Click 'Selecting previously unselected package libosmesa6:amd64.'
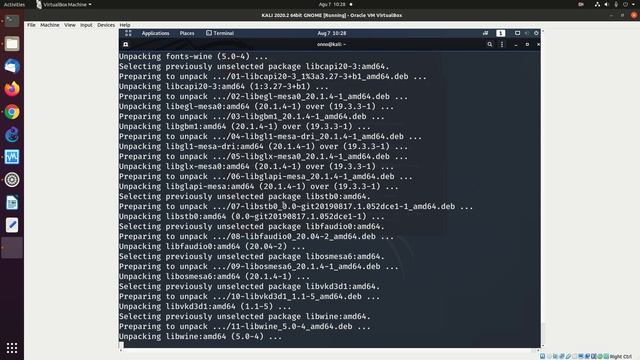Image resolution: width=640 pixels, height=360 pixels. click(x=252, y=256)
